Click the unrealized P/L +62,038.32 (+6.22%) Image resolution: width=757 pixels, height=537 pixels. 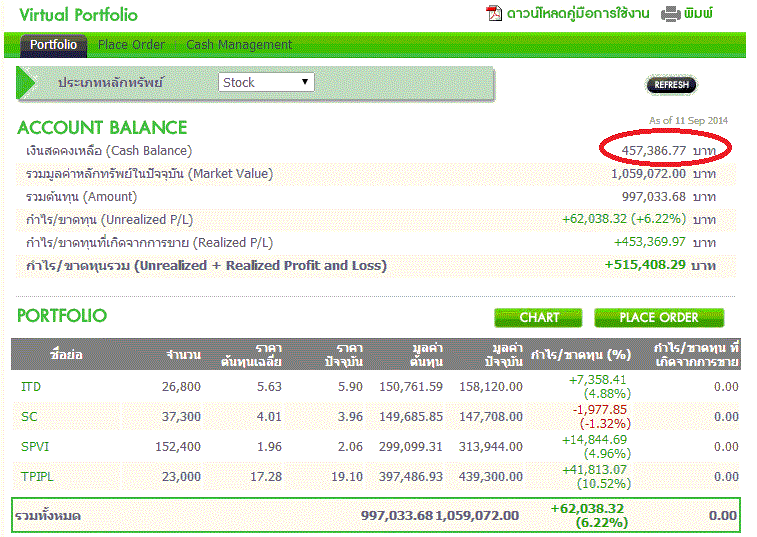624,219
